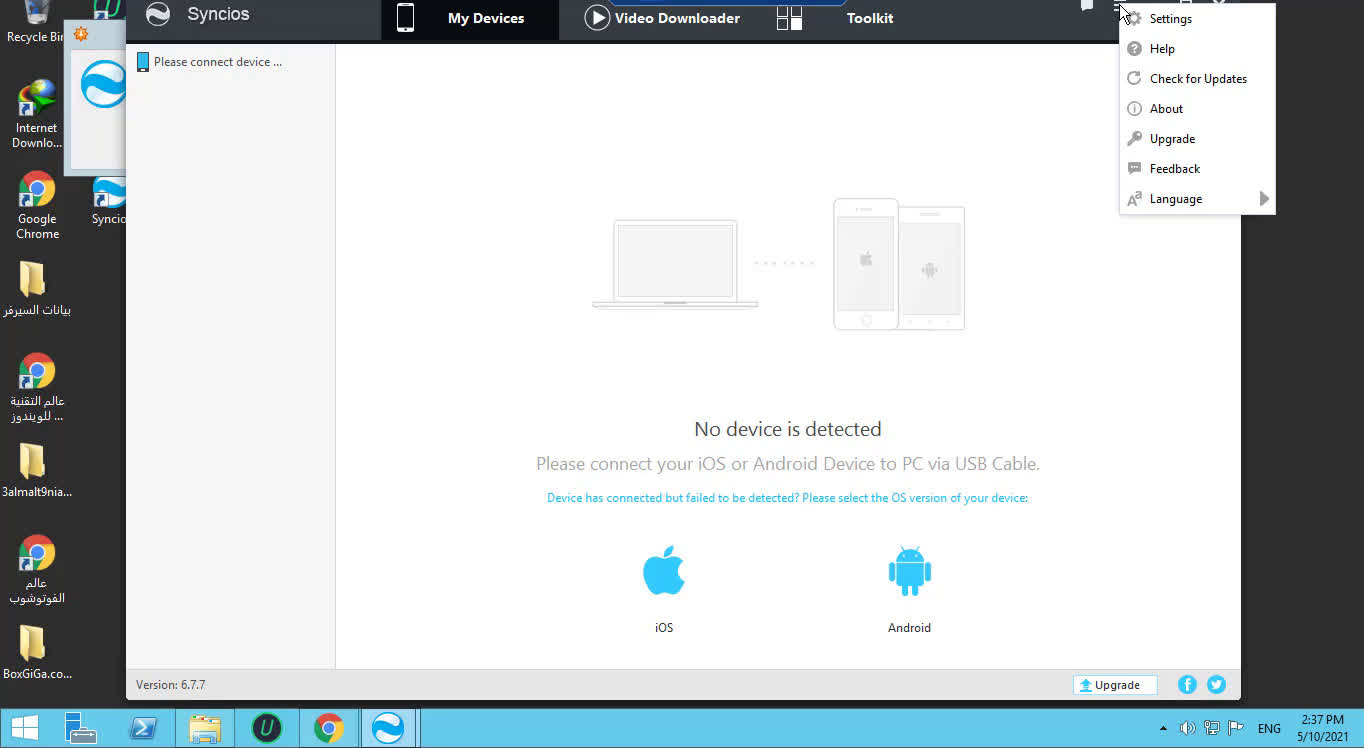The height and width of the screenshot is (748, 1364).
Task: Select Please connect device in sidebar
Action: click(210, 61)
